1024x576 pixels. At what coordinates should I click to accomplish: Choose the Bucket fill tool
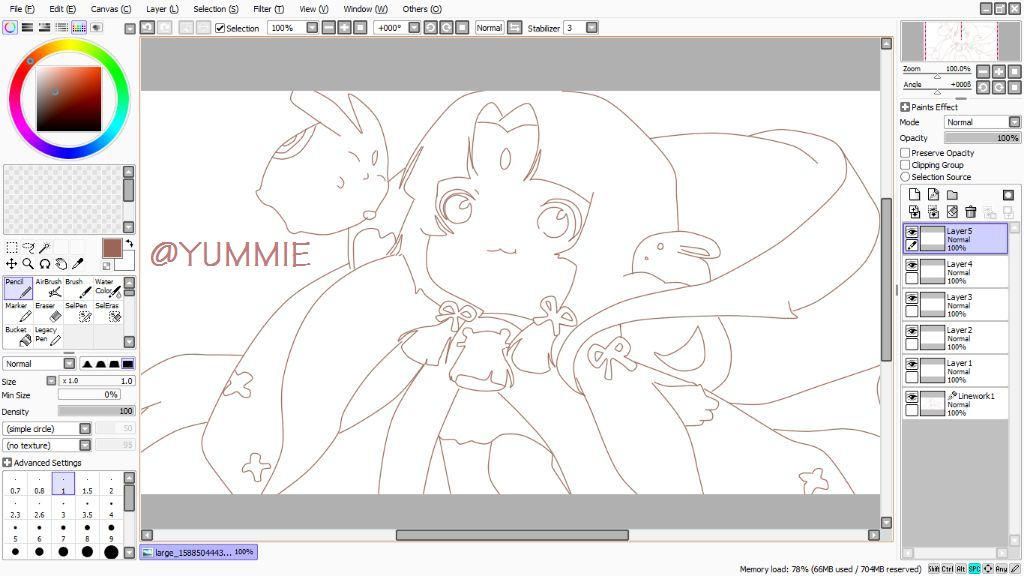click(x=18, y=336)
